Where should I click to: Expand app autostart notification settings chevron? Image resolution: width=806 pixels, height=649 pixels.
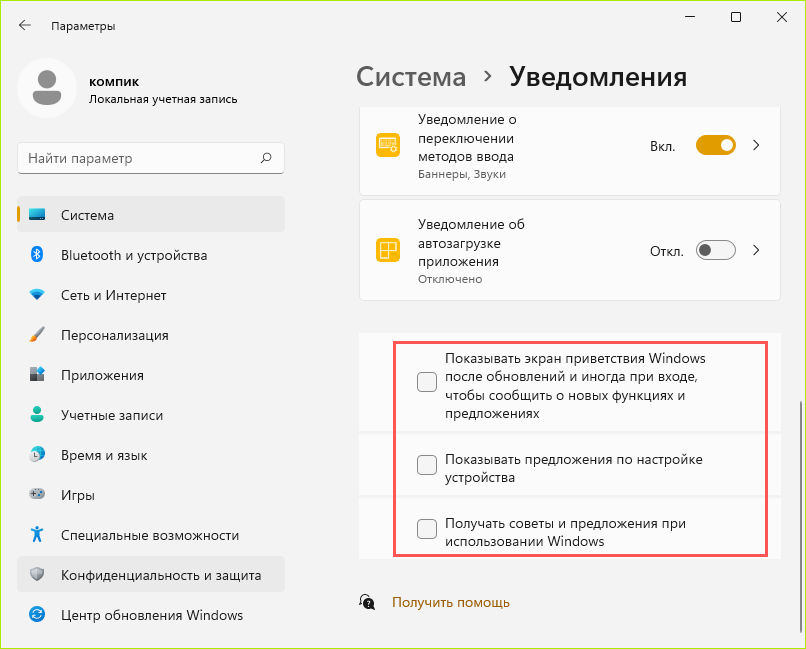point(756,250)
